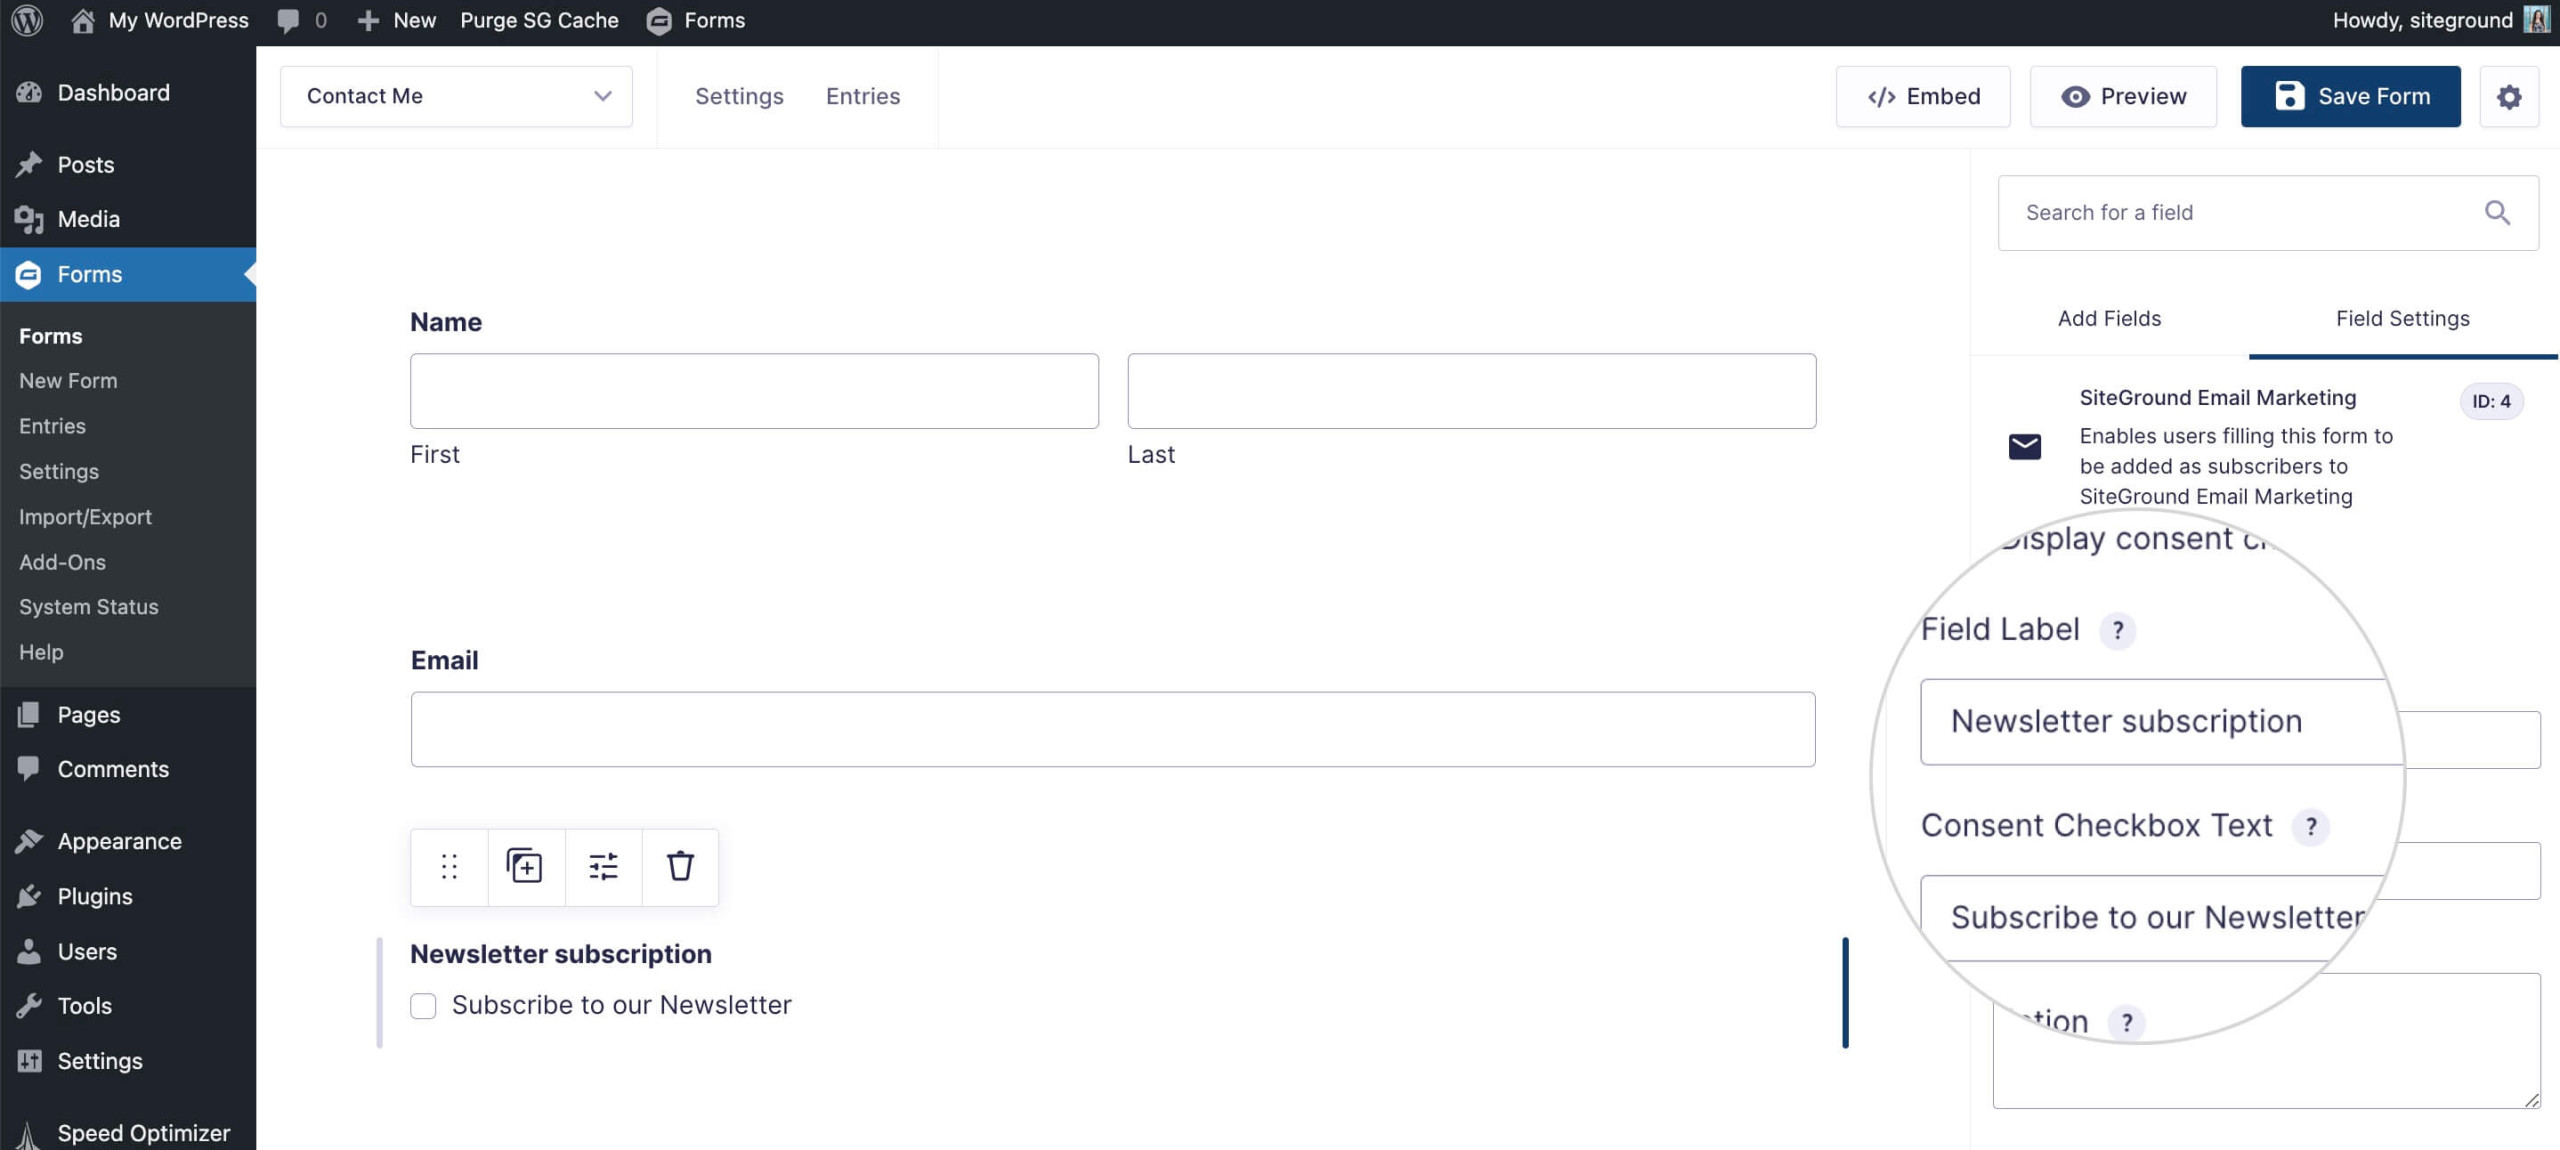This screenshot has height=1150, width=2560.
Task: Create a New Form from submenu
Action: 68,381
